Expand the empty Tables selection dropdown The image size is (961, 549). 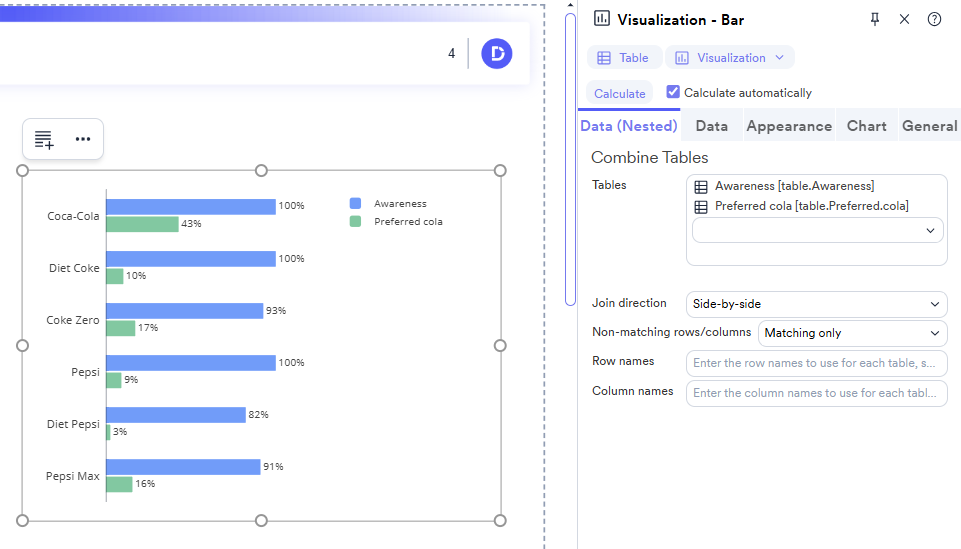coord(817,230)
